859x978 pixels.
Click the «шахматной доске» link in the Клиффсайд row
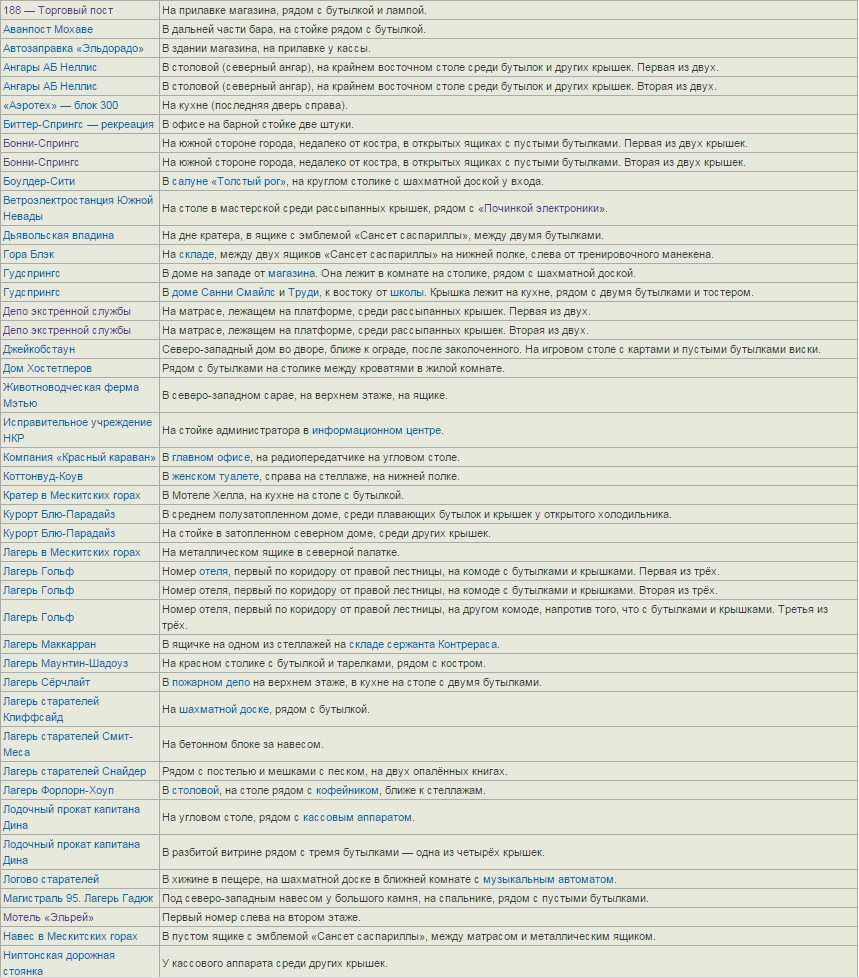224,710
